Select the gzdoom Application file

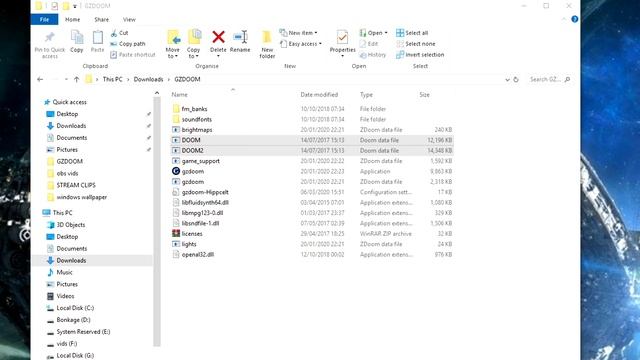(x=312, y=171)
